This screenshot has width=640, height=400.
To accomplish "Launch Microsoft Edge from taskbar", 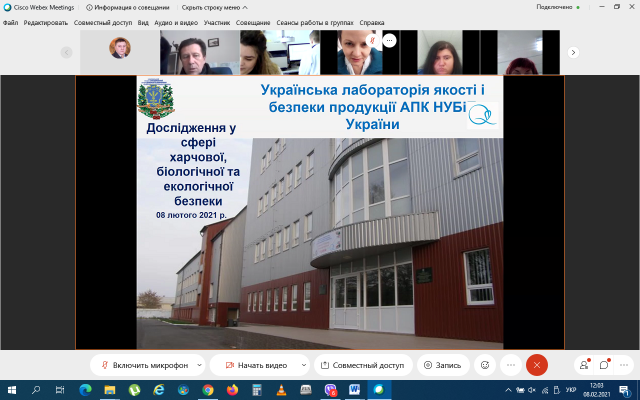I will click(85, 390).
